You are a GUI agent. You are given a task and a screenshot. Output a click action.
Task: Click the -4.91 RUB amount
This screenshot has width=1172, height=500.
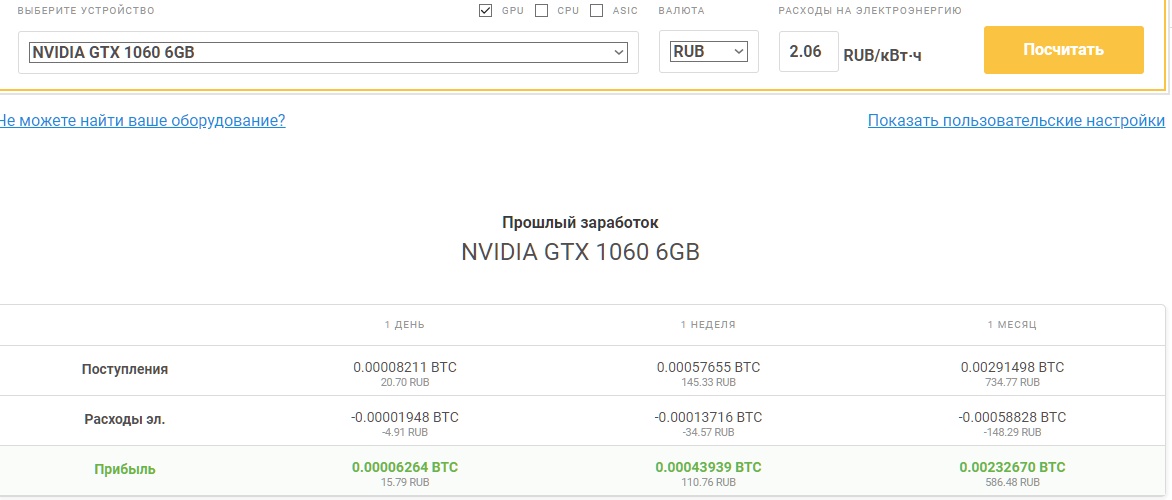click(404, 432)
